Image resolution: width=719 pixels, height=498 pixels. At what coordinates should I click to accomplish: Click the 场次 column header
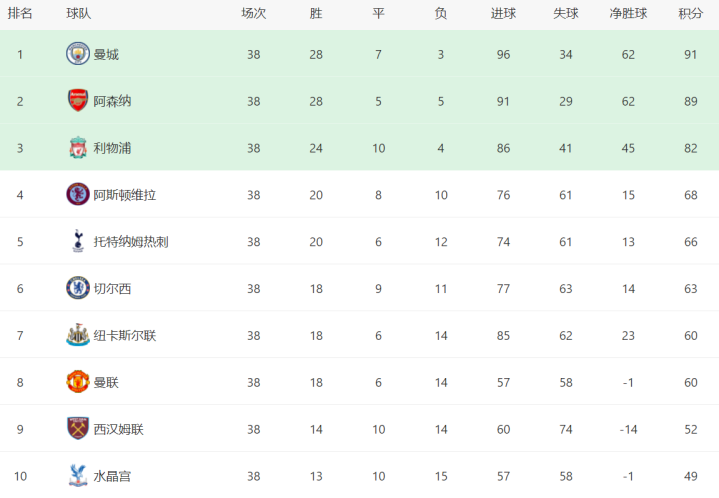click(x=254, y=14)
